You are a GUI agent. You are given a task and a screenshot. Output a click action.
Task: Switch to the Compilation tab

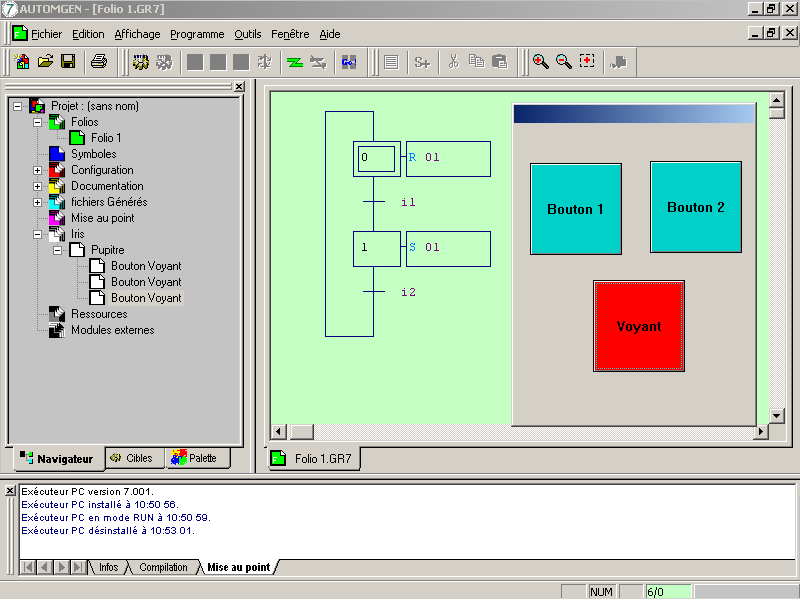click(163, 567)
